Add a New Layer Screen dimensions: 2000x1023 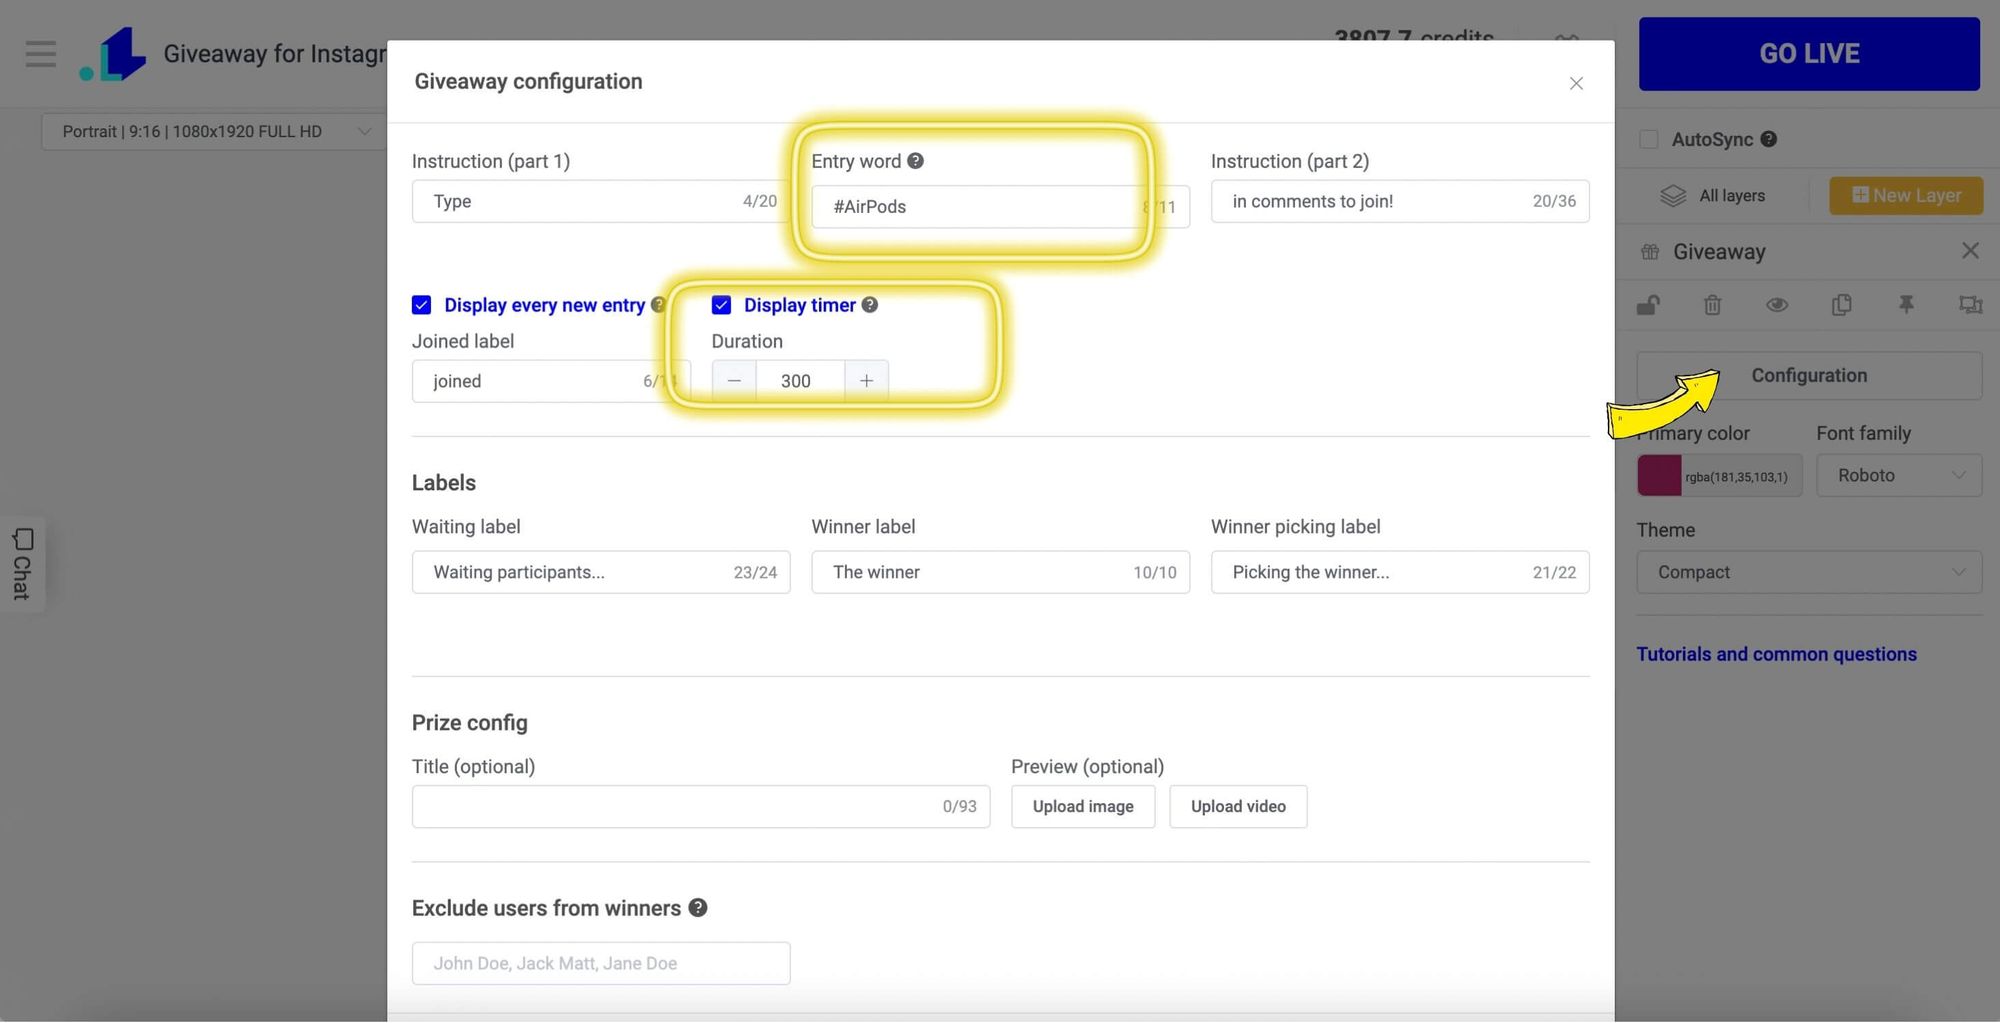coord(1906,196)
